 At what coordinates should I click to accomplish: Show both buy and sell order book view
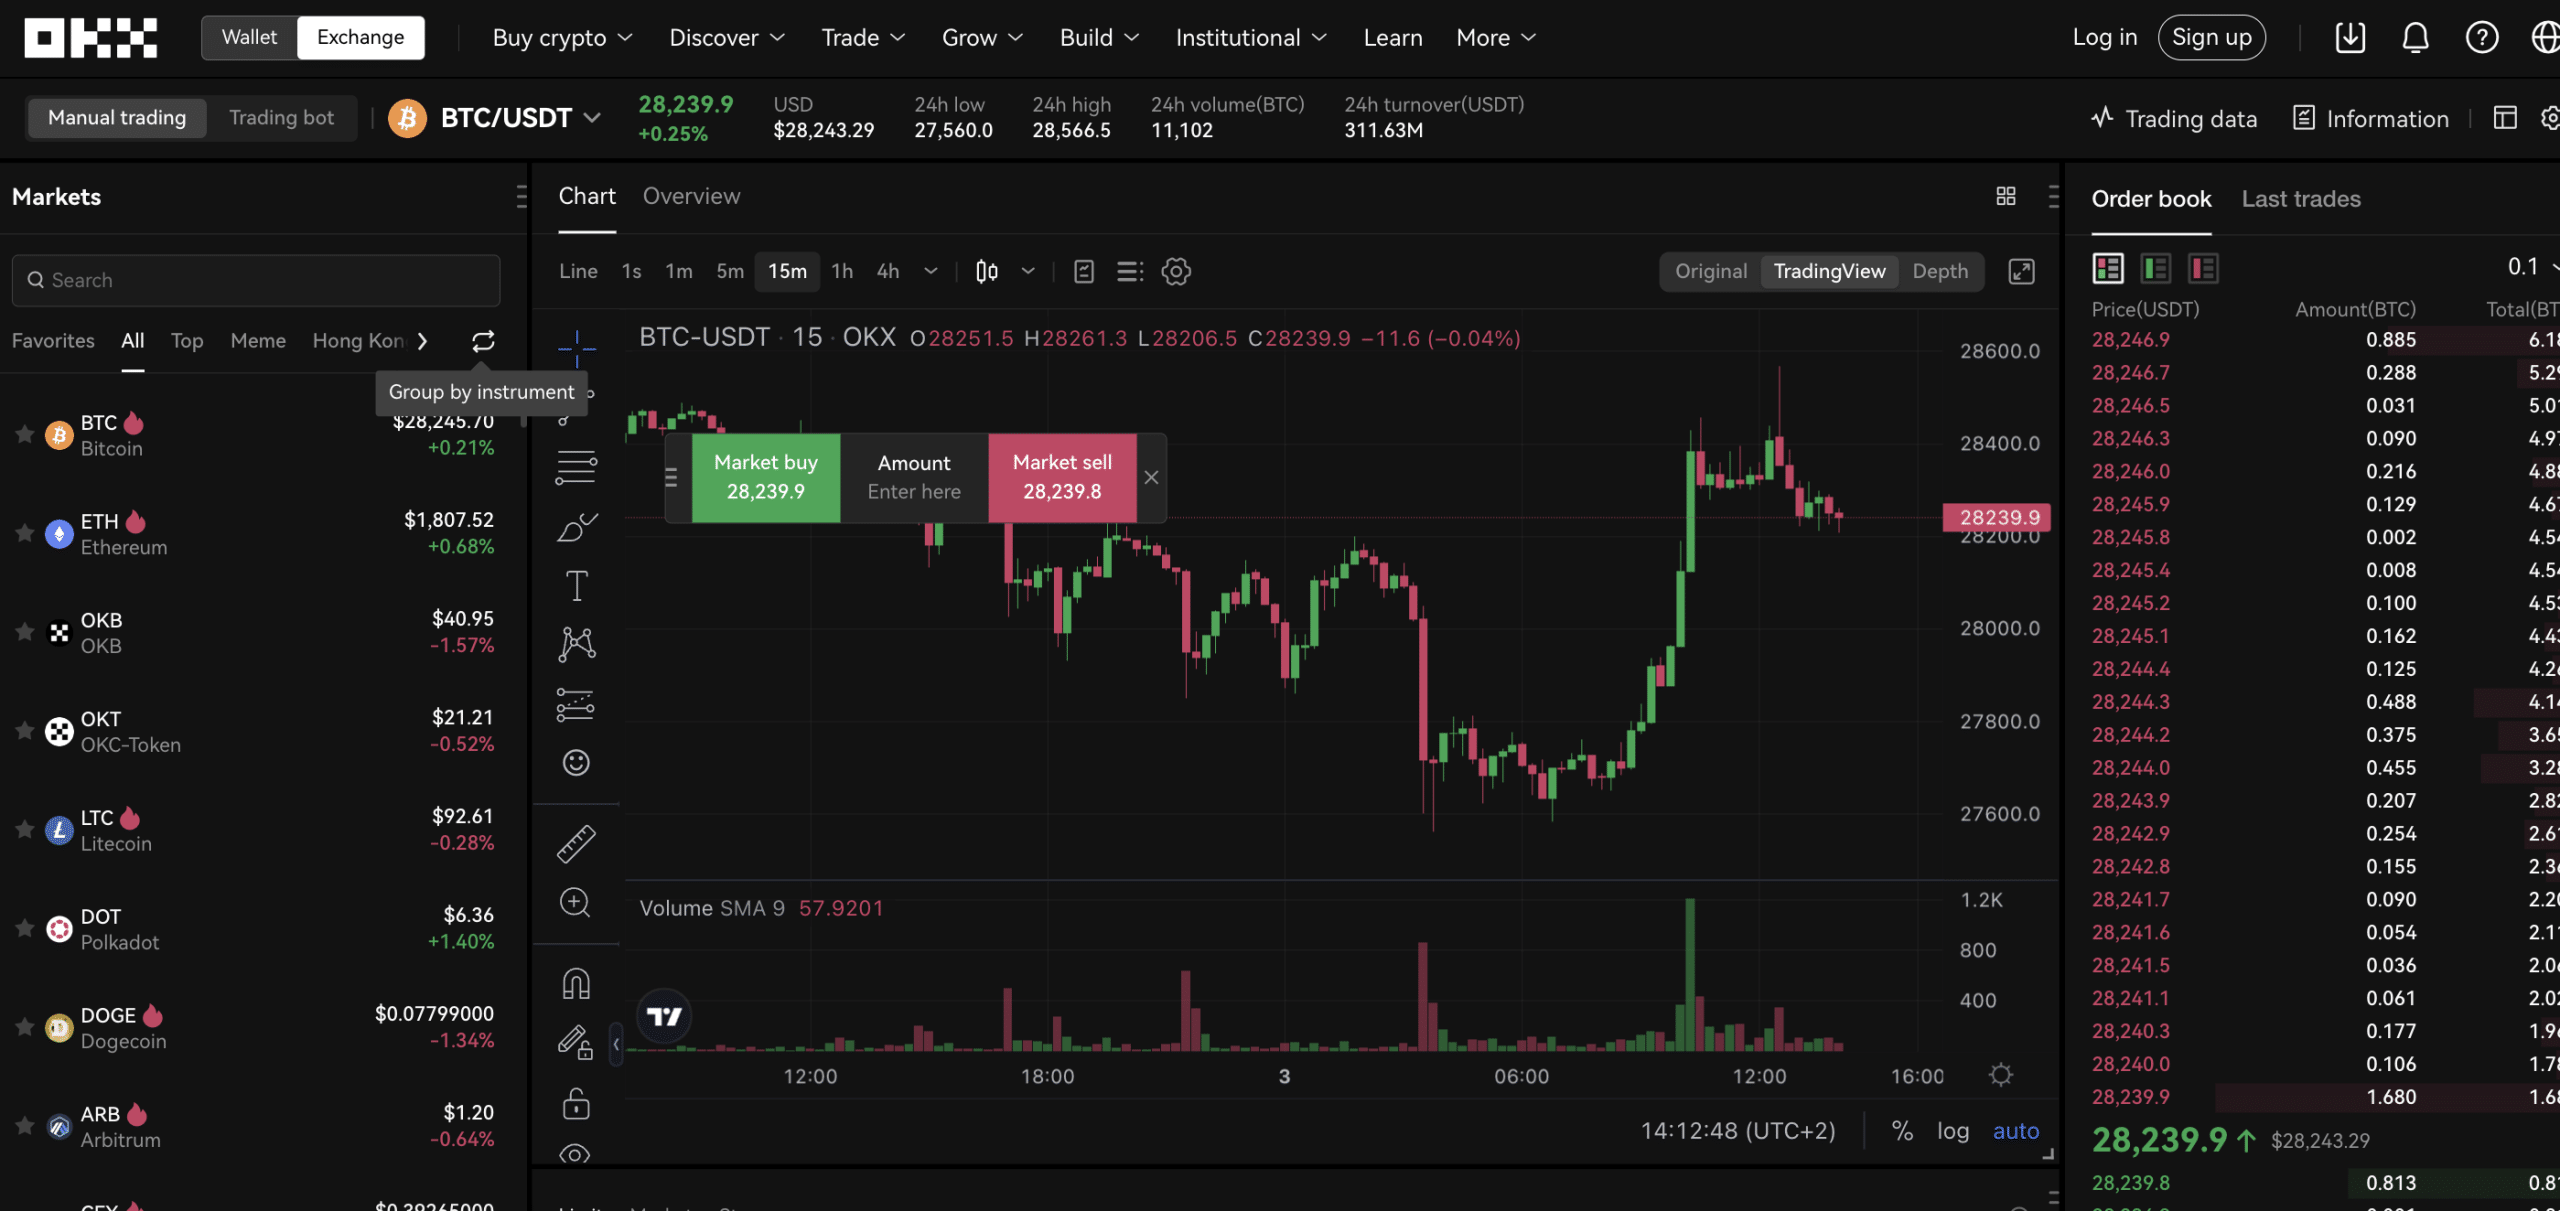click(2108, 268)
